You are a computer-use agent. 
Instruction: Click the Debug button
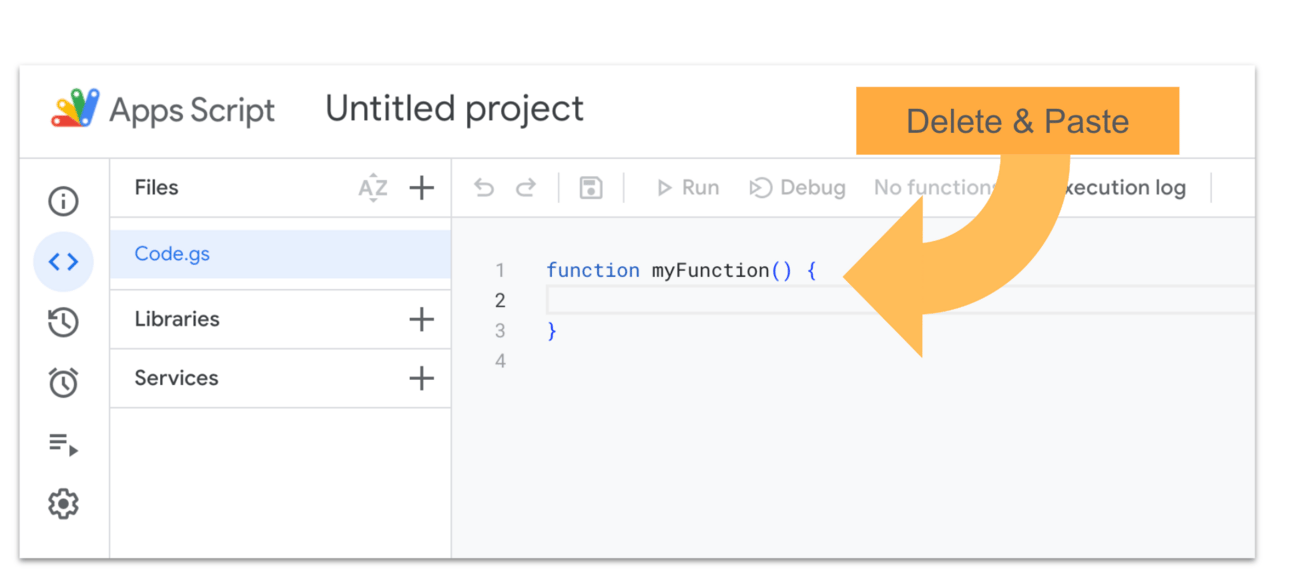tap(798, 188)
